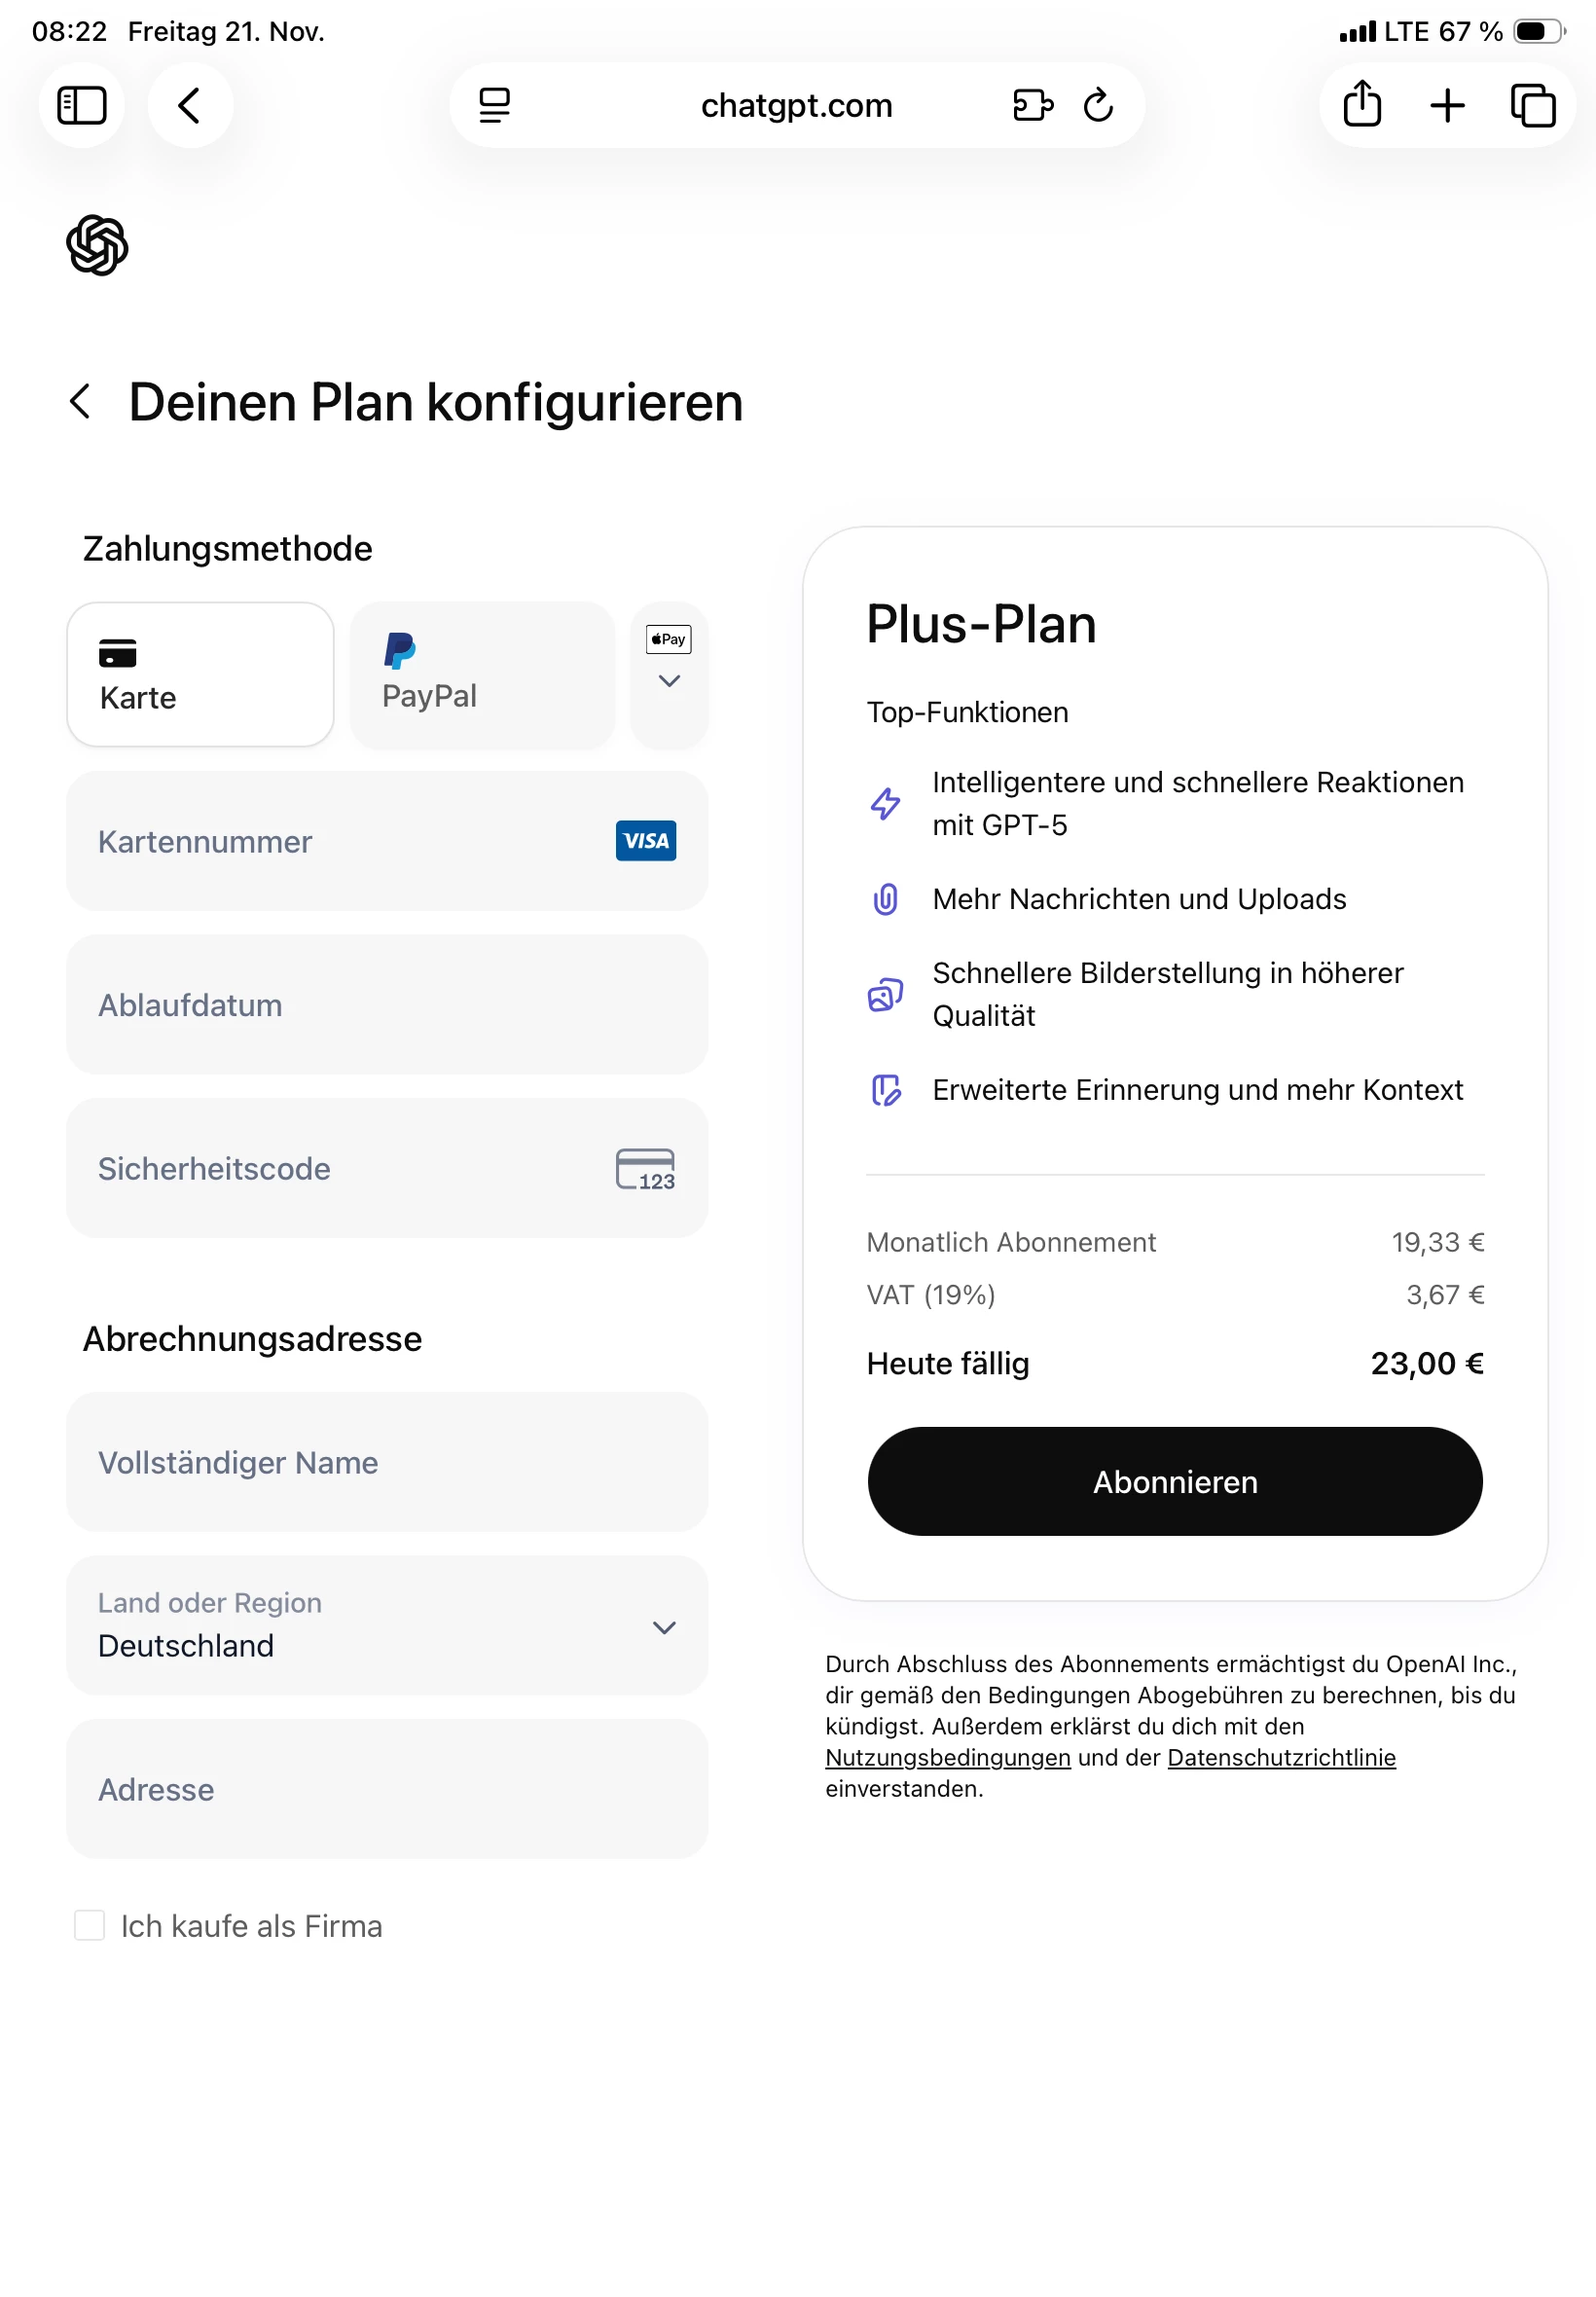Open the Safari sidebar panel
This screenshot has width=1596, height=2297.
(x=82, y=105)
